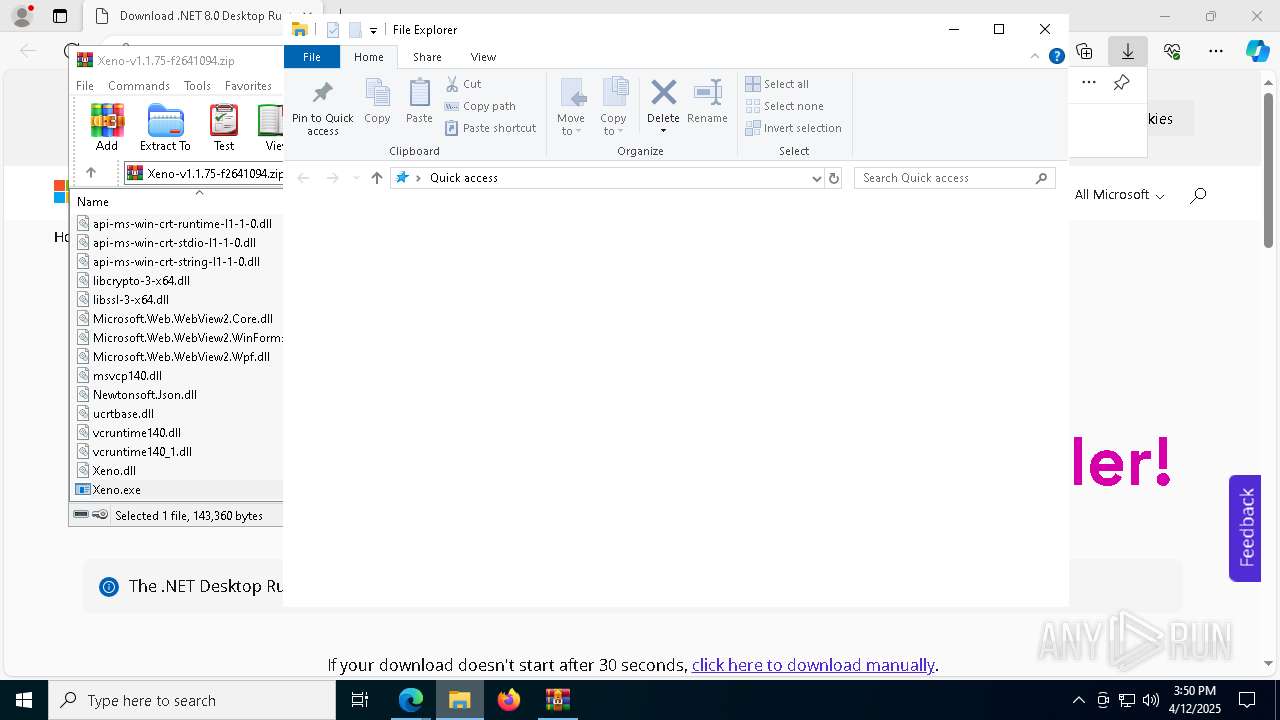Click the webpage search magnifier icon
This screenshot has height=720, width=1280.
1198,195
